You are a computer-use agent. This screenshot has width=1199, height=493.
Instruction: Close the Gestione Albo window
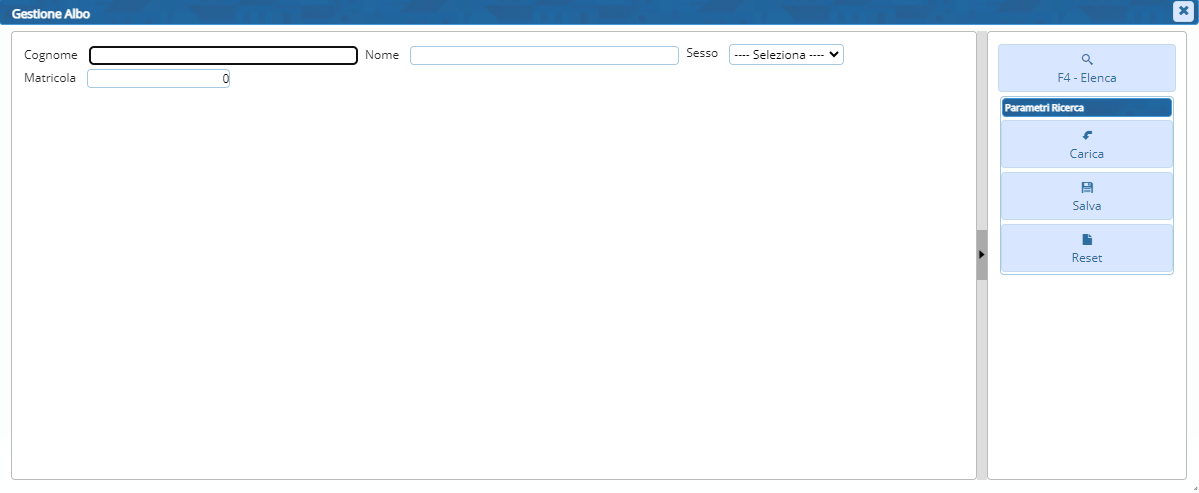[x=1182, y=10]
